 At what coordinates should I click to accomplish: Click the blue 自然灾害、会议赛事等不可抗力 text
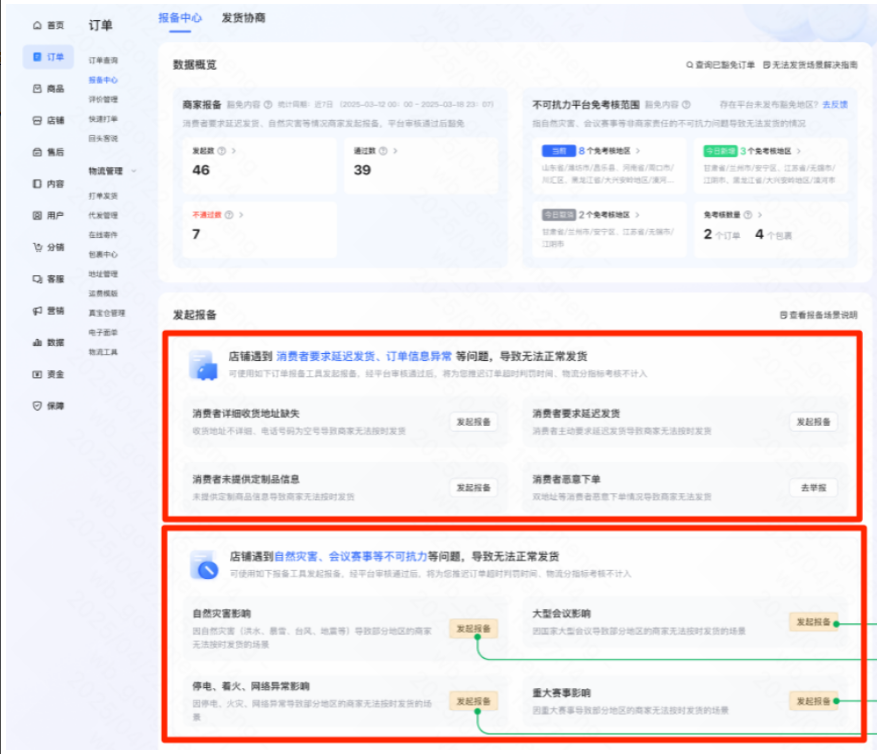click(x=351, y=556)
